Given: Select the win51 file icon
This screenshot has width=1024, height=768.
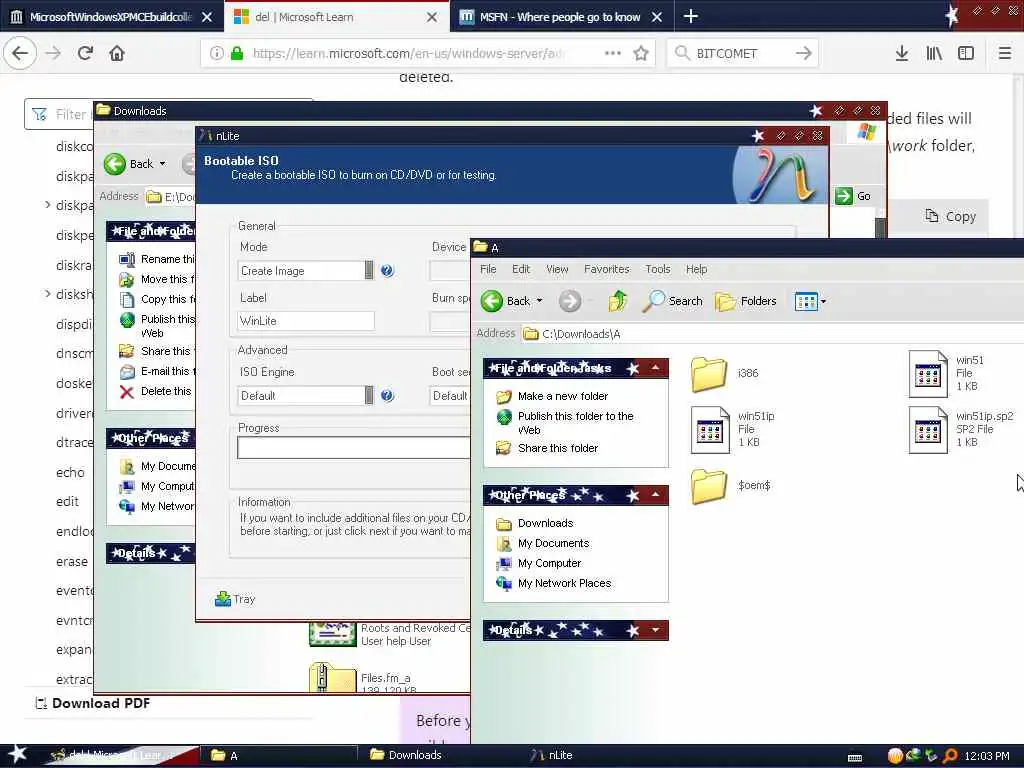Looking at the screenshot, I should [928, 374].
